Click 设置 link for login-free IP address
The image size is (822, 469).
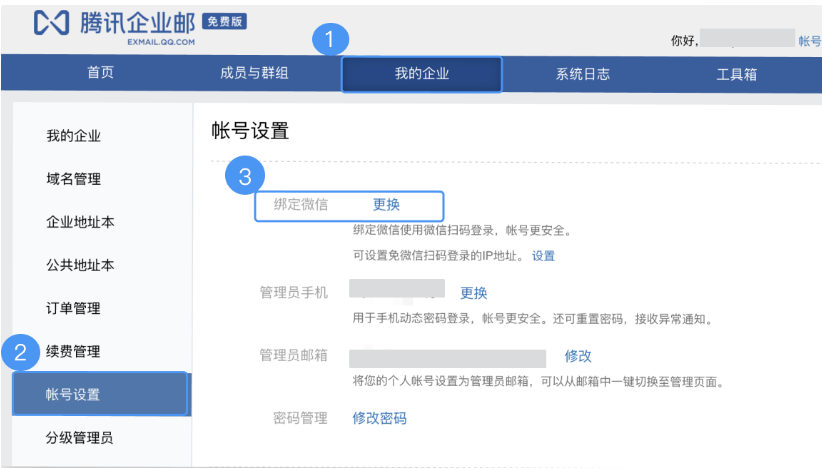(543, 256)
